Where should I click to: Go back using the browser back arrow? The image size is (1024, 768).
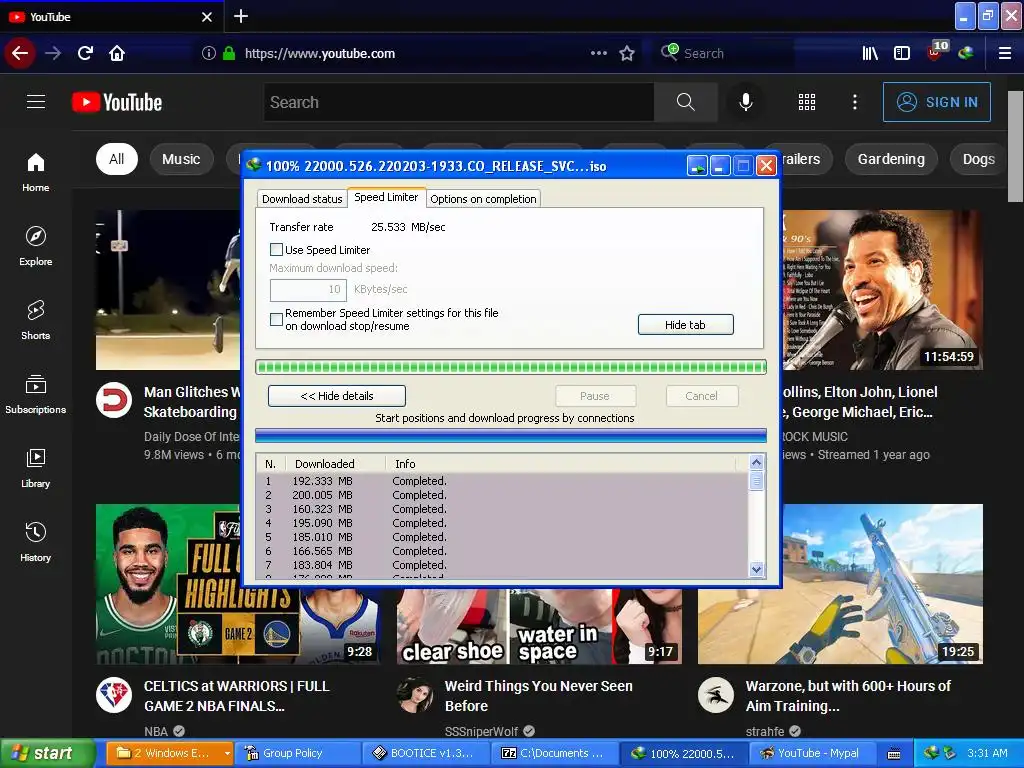pos(20,53)
